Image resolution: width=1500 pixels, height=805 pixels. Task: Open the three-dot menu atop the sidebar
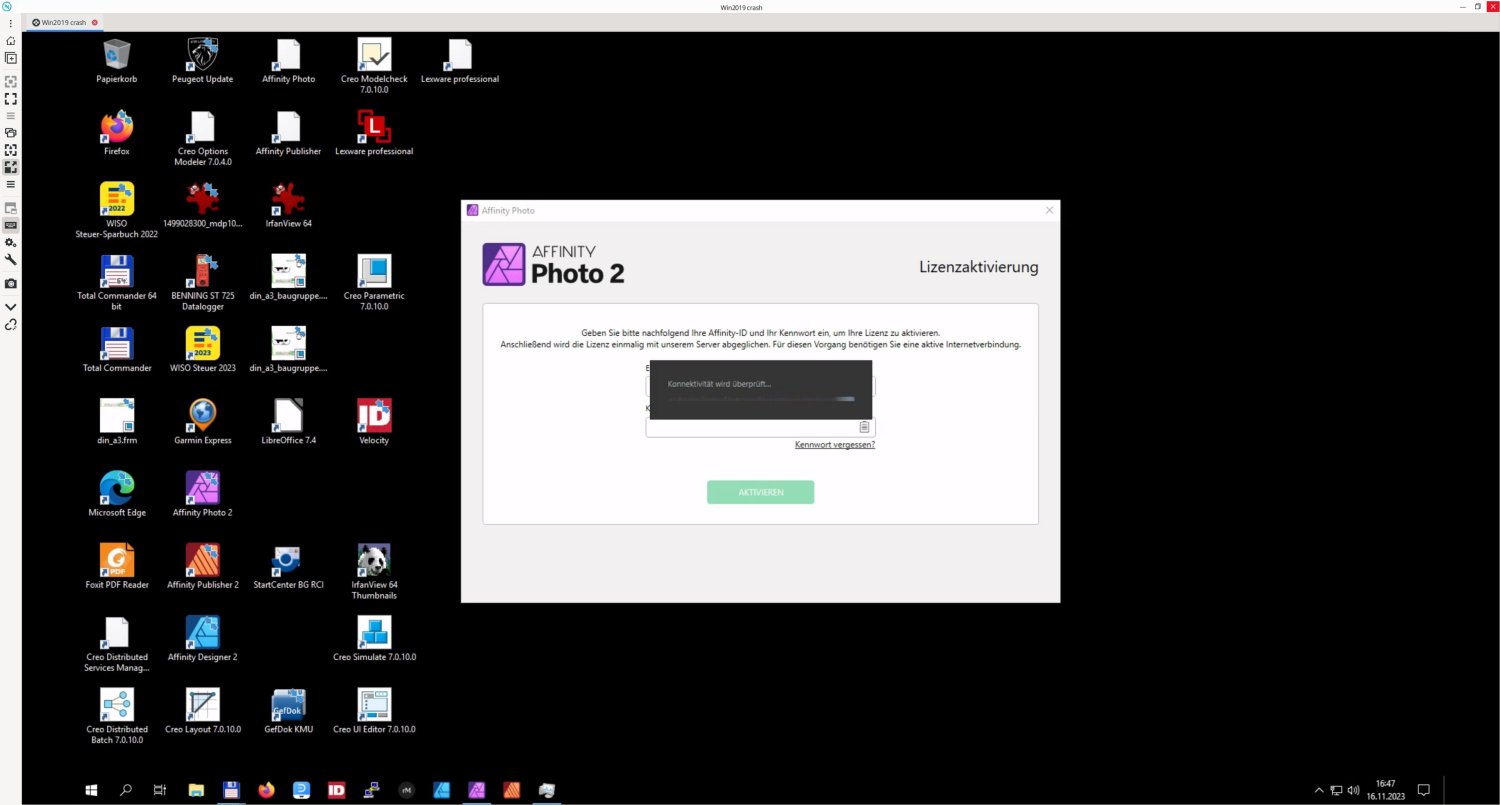10,22
